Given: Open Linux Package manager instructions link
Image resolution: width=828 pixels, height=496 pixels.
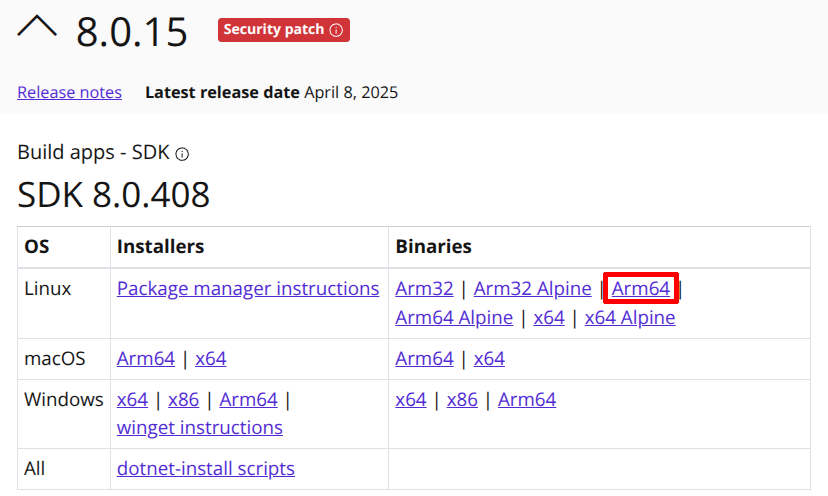Looking at the screenshot, I should click(248, 289).
